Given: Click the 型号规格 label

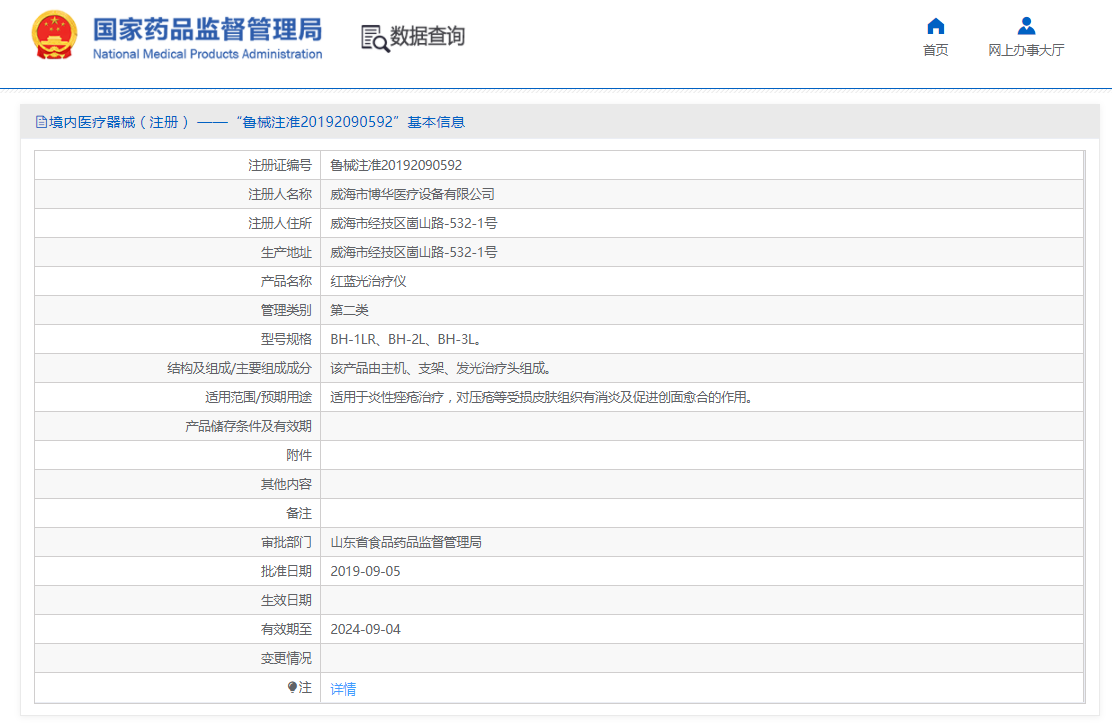Looking at the screenshot, I should pyautogui.click(x=286, y=340).
